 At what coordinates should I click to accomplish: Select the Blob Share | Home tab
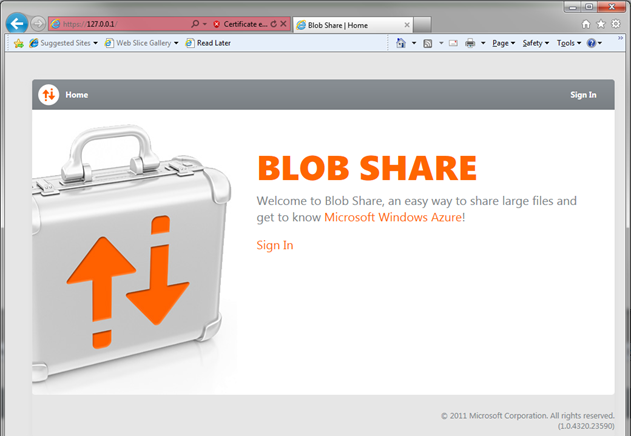[x=353, y=25]
